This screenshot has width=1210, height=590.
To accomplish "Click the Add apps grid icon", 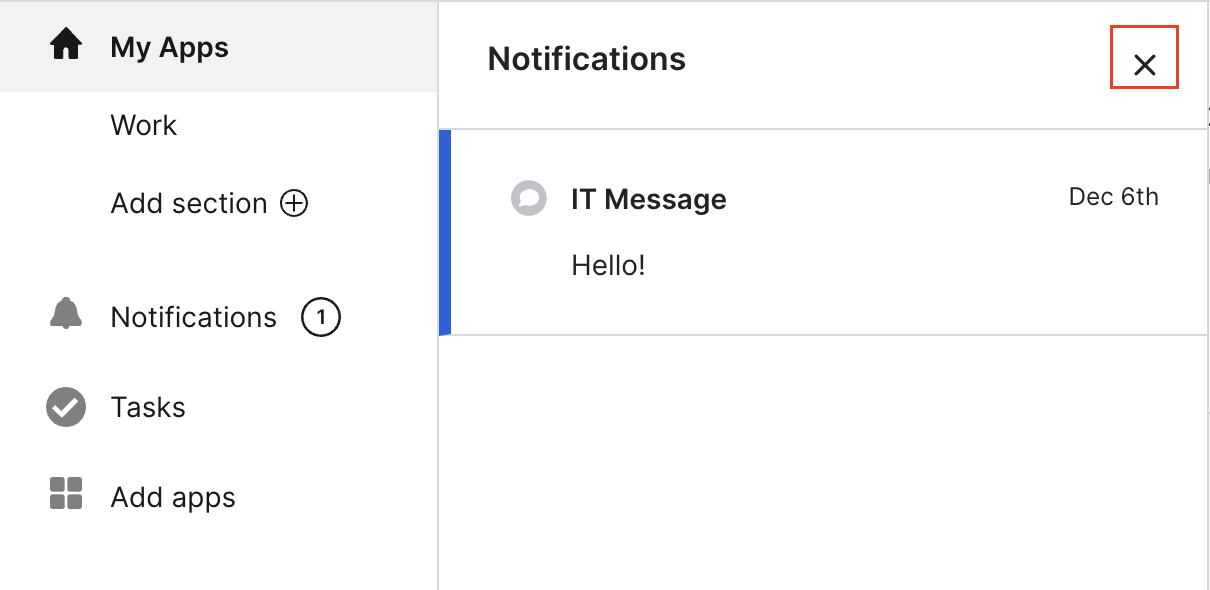I will [66, 494].
